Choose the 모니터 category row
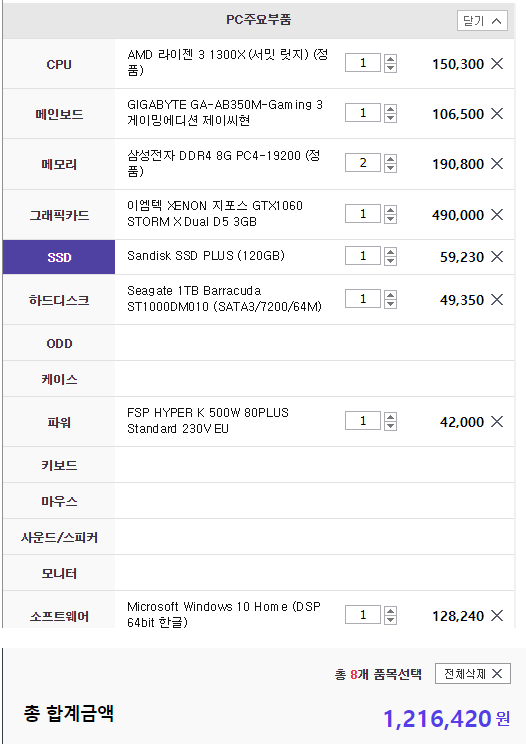526x744 pixels. [x=59, y=573]
